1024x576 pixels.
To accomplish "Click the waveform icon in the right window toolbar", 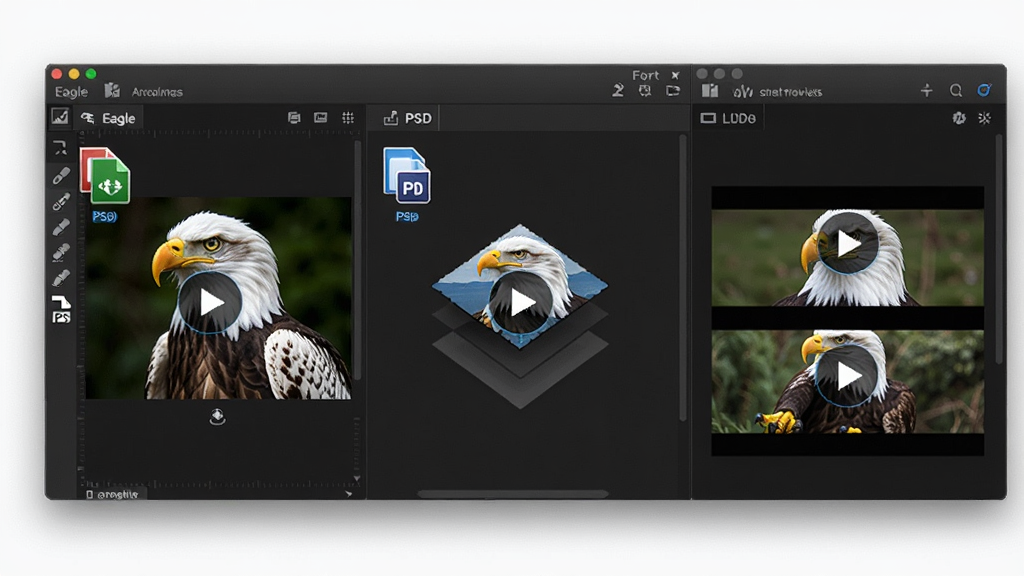I will point(743,92).
